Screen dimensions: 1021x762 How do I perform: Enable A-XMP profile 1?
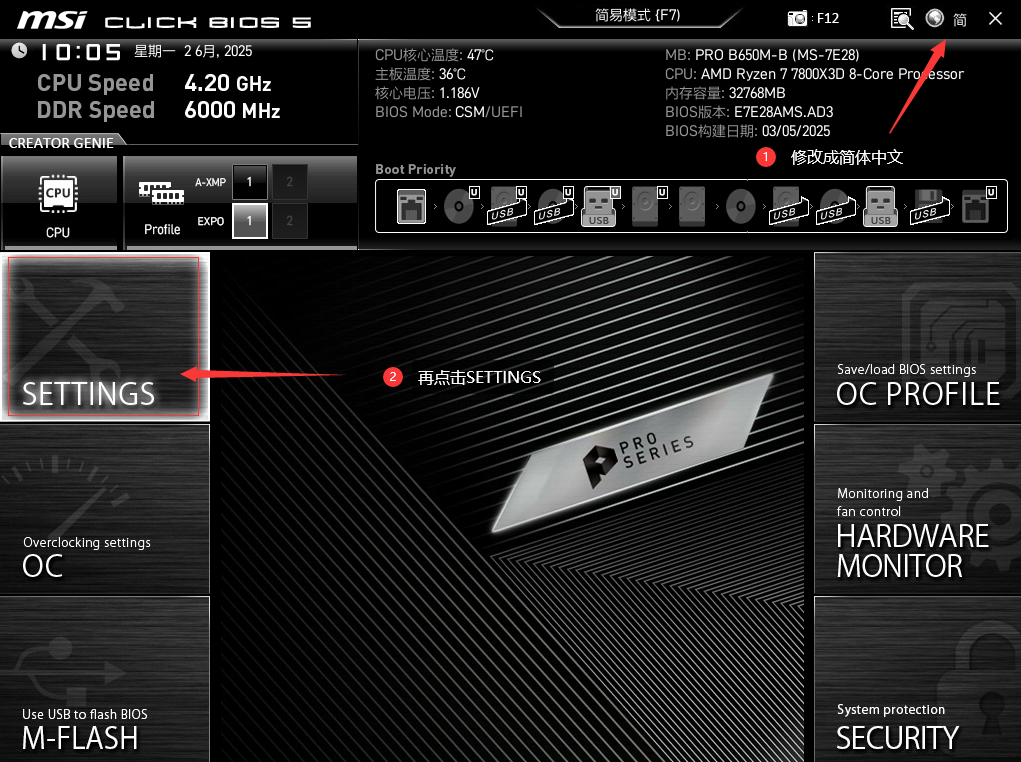[250, 182]
